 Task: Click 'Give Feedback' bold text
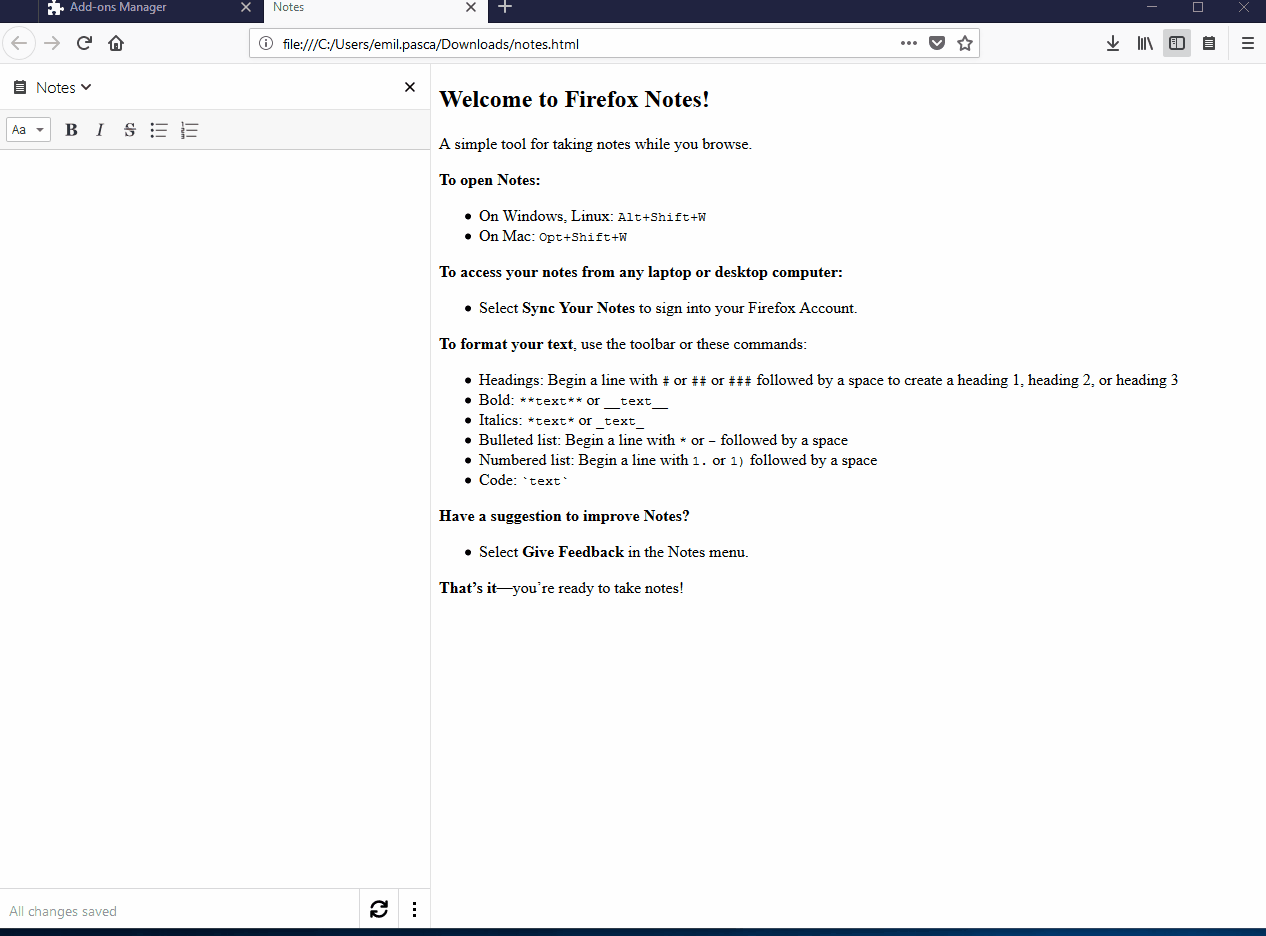[573, 552]
